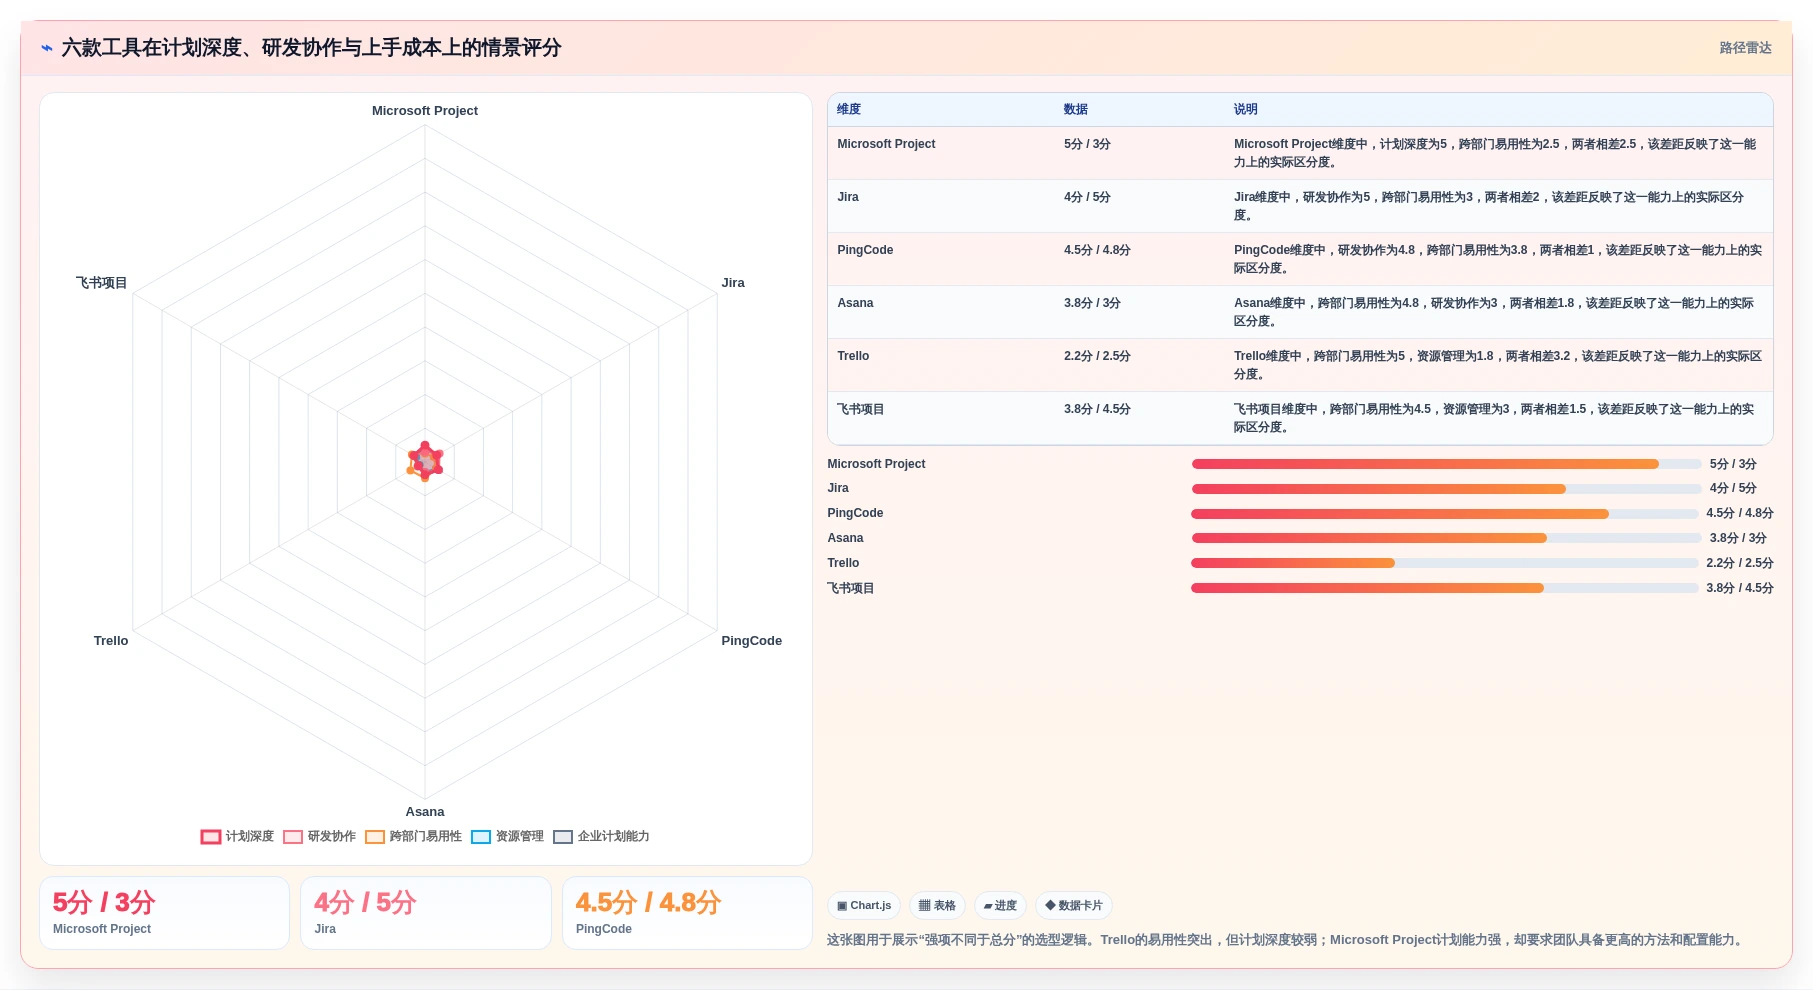Click the 数据卡片 chip
Screen dimensions: 1813x990
(x=1074, y=906)
